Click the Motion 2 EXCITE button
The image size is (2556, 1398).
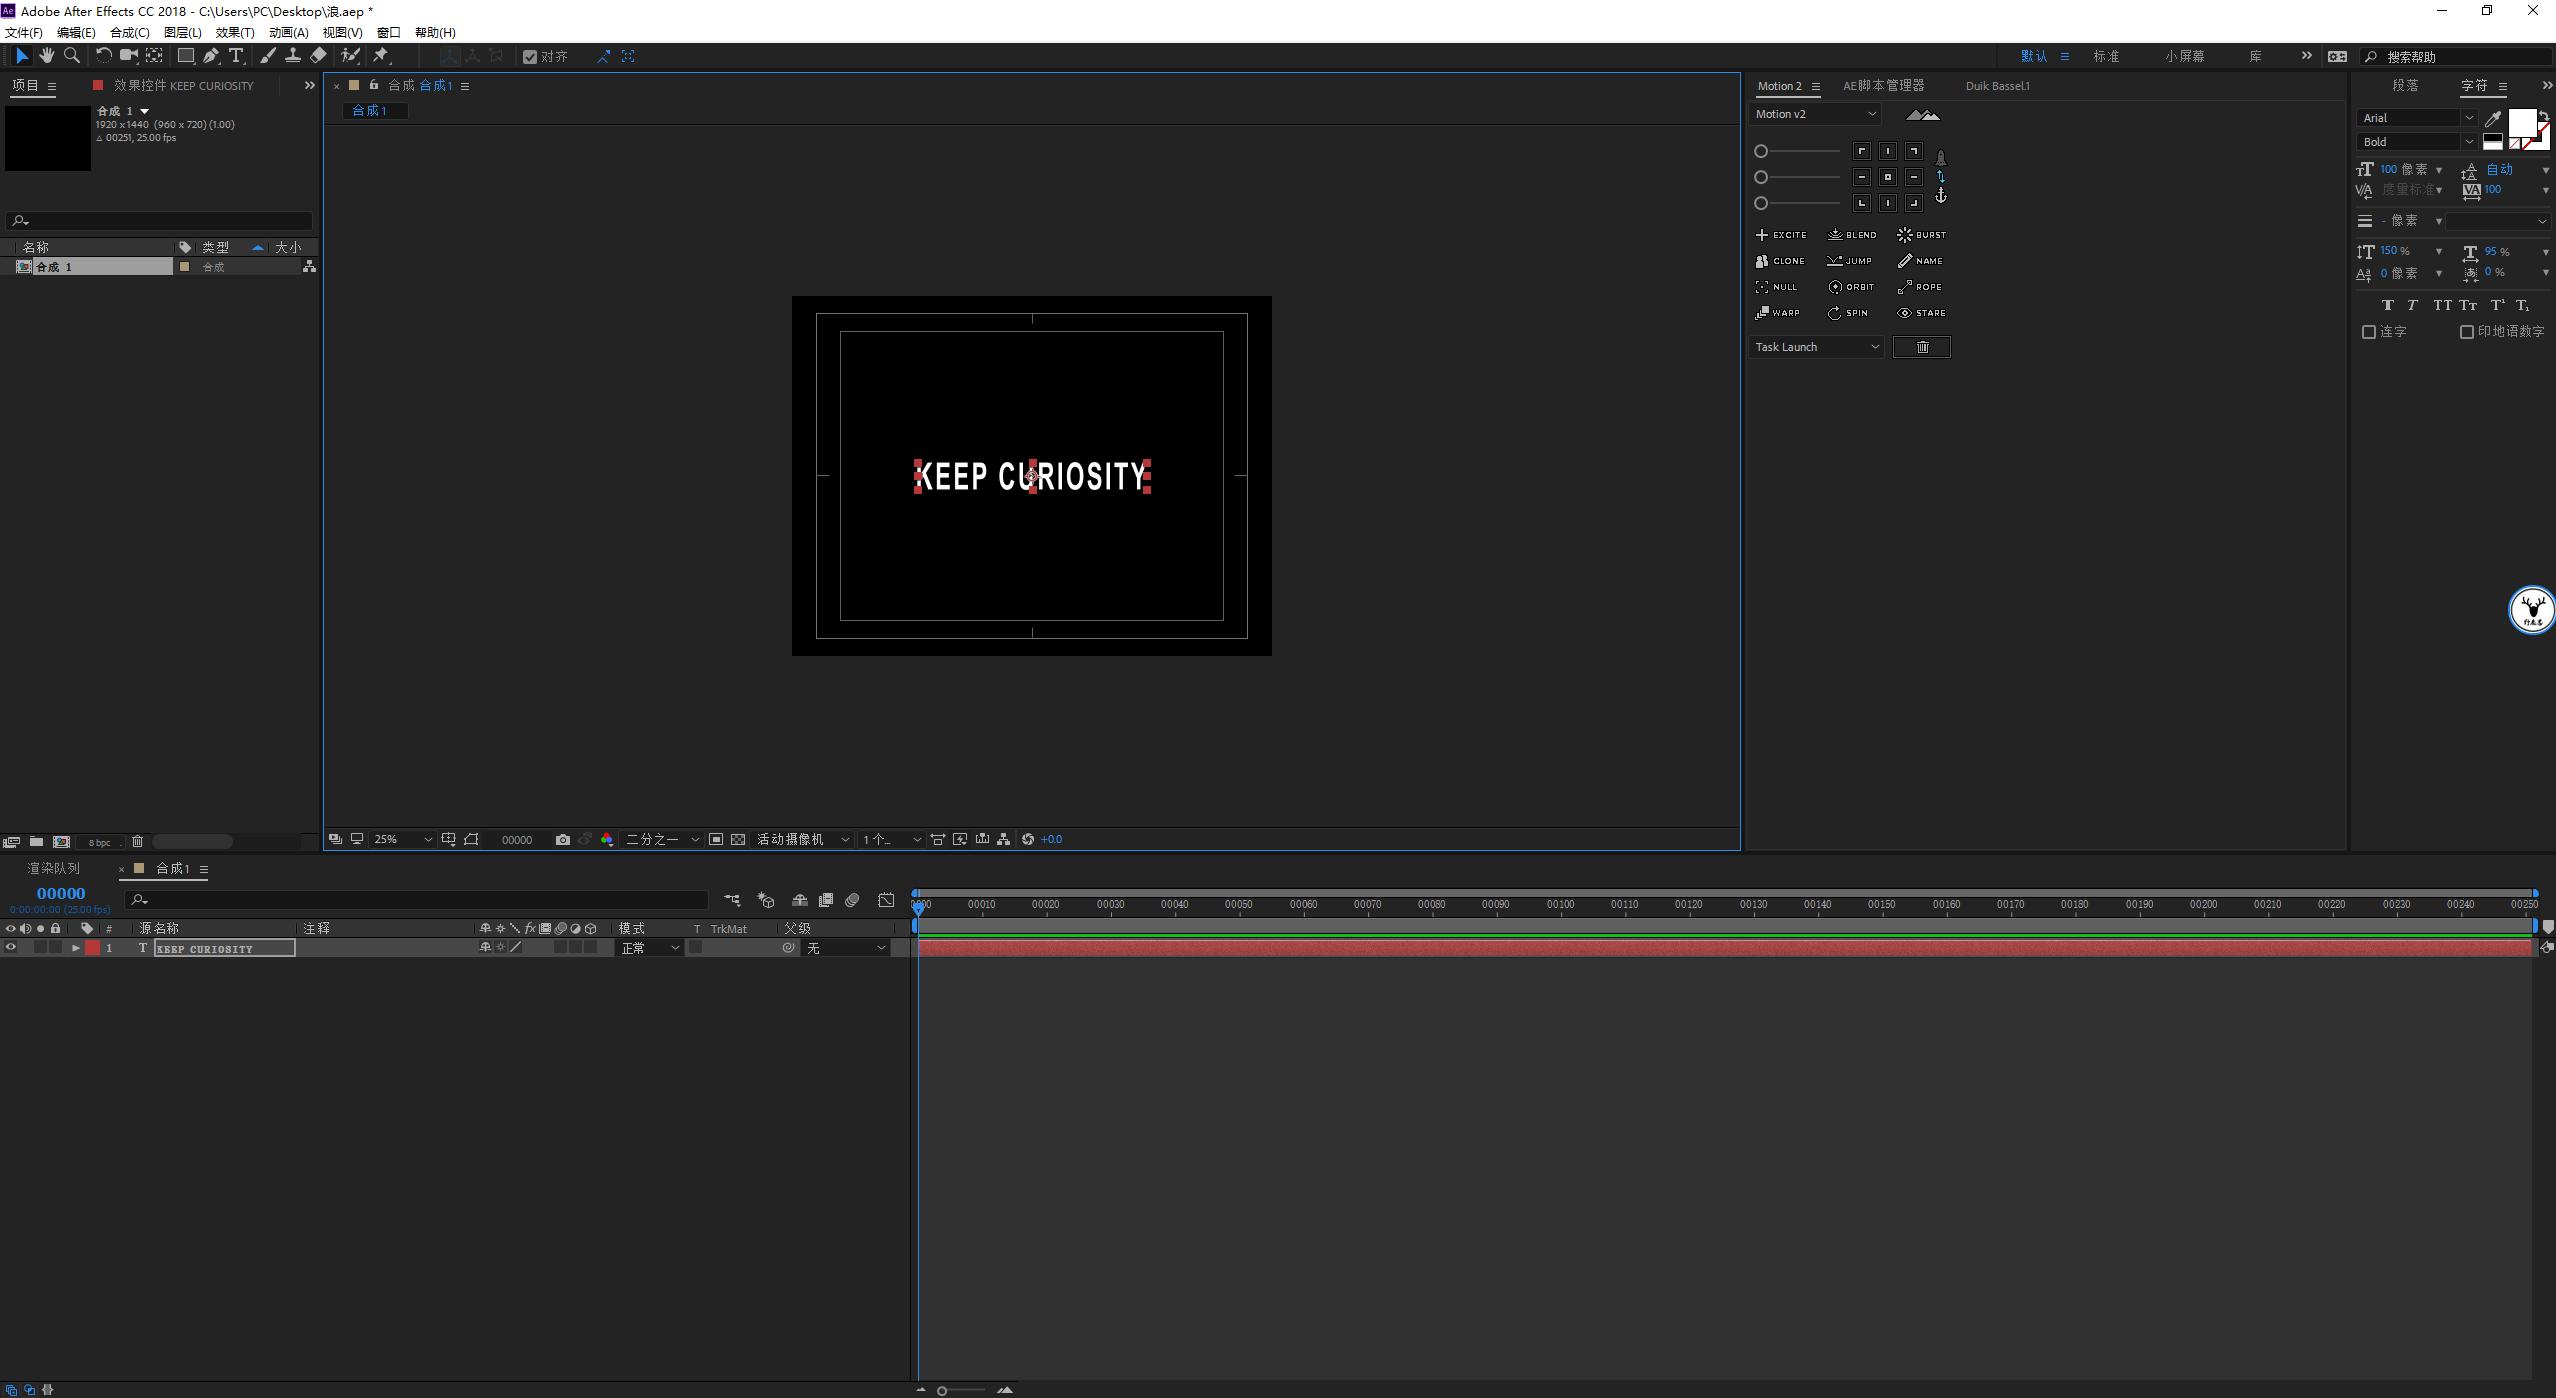tap(1781, 235)
